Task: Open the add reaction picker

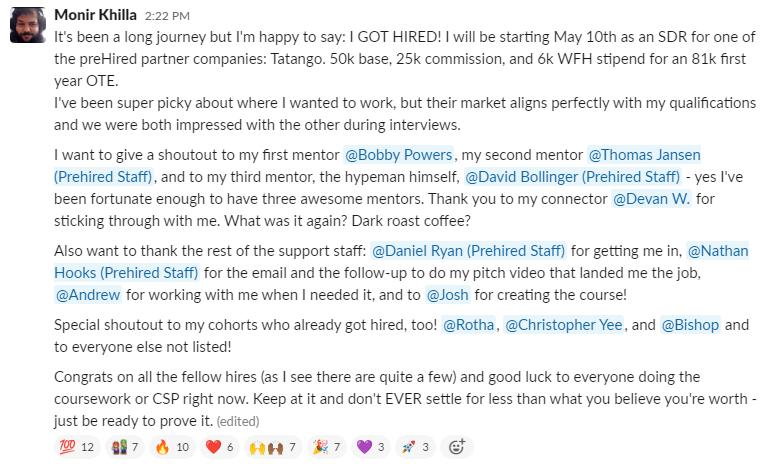Action: tap(458, 446)
